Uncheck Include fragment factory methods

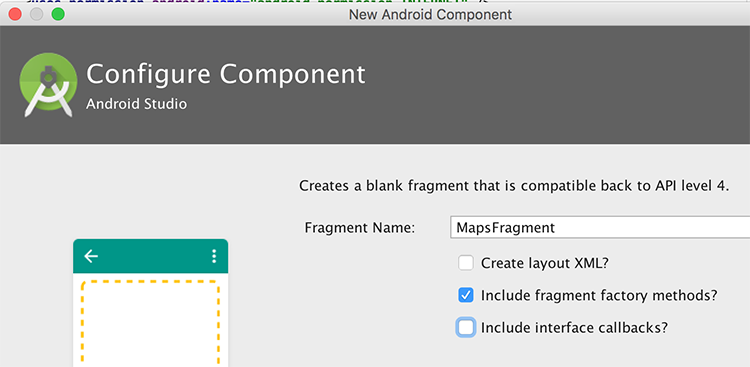click(x=466, y=295)
